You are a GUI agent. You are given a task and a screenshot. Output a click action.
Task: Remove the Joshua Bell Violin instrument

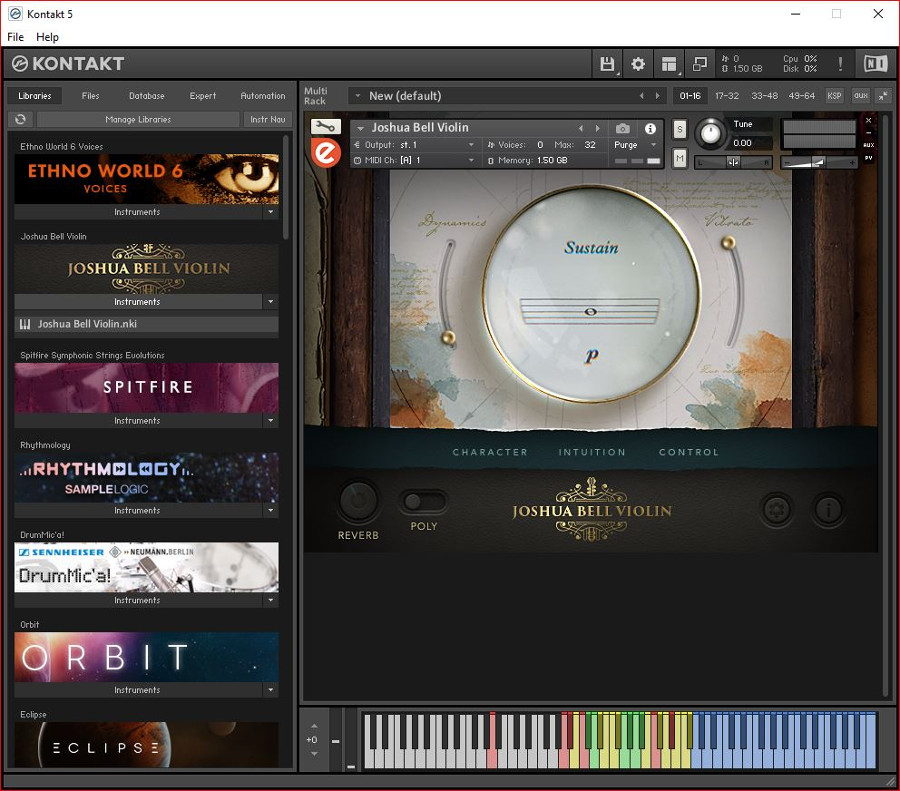point(868,121)
